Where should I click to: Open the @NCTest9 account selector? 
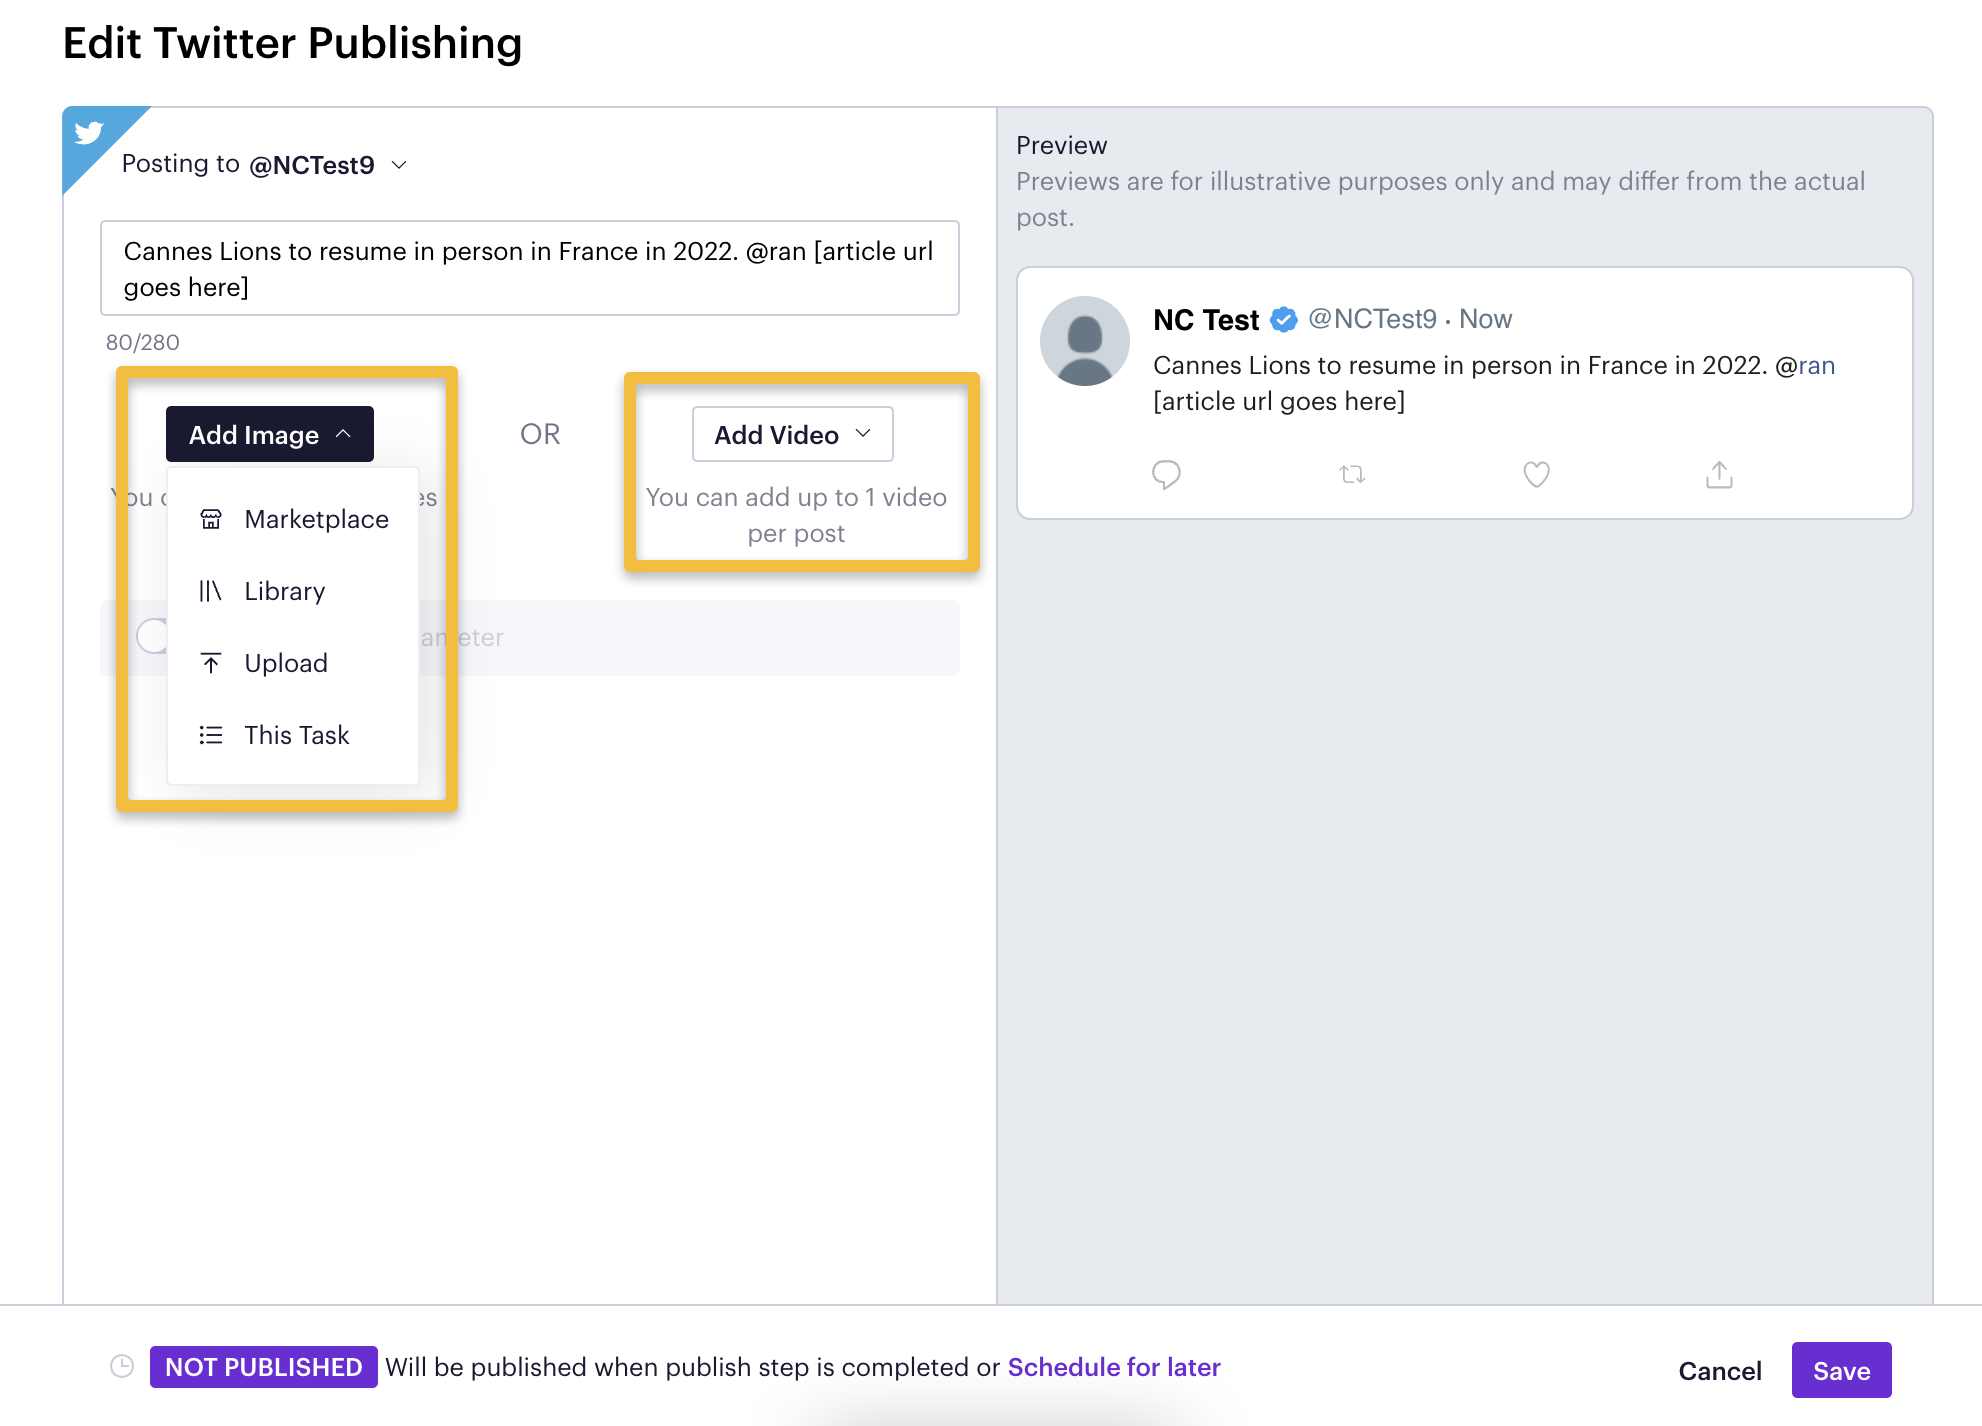[330, 164]
